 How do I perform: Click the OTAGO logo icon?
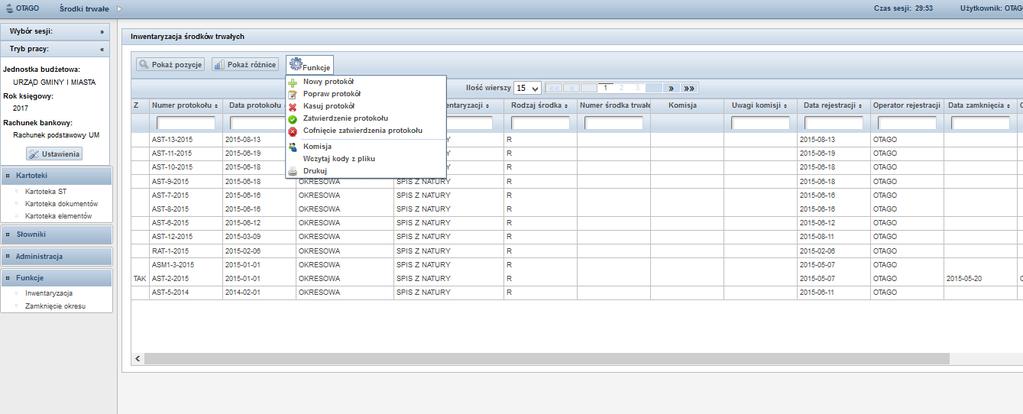point(8,8)
